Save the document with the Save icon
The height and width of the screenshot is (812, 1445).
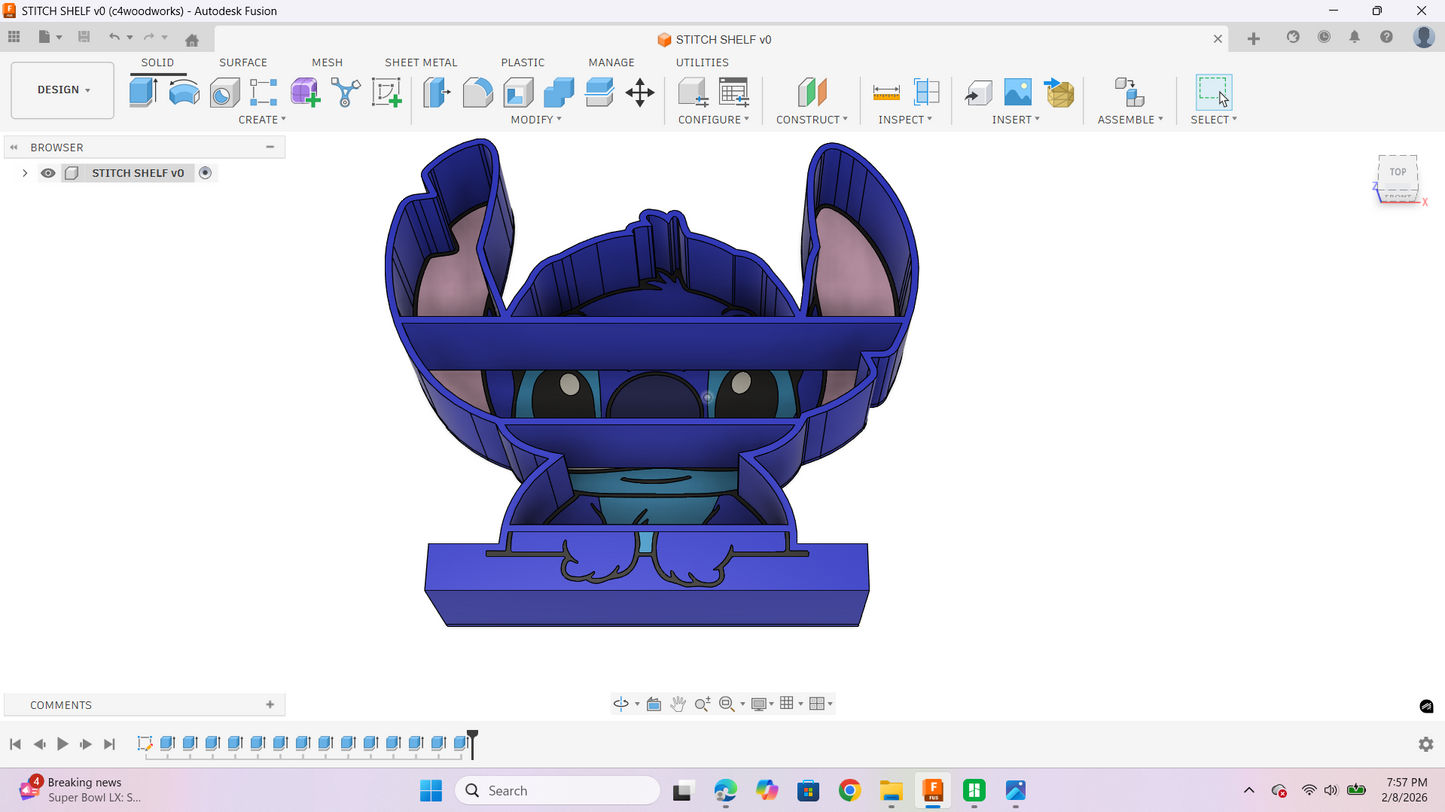(x=84, y=37)
